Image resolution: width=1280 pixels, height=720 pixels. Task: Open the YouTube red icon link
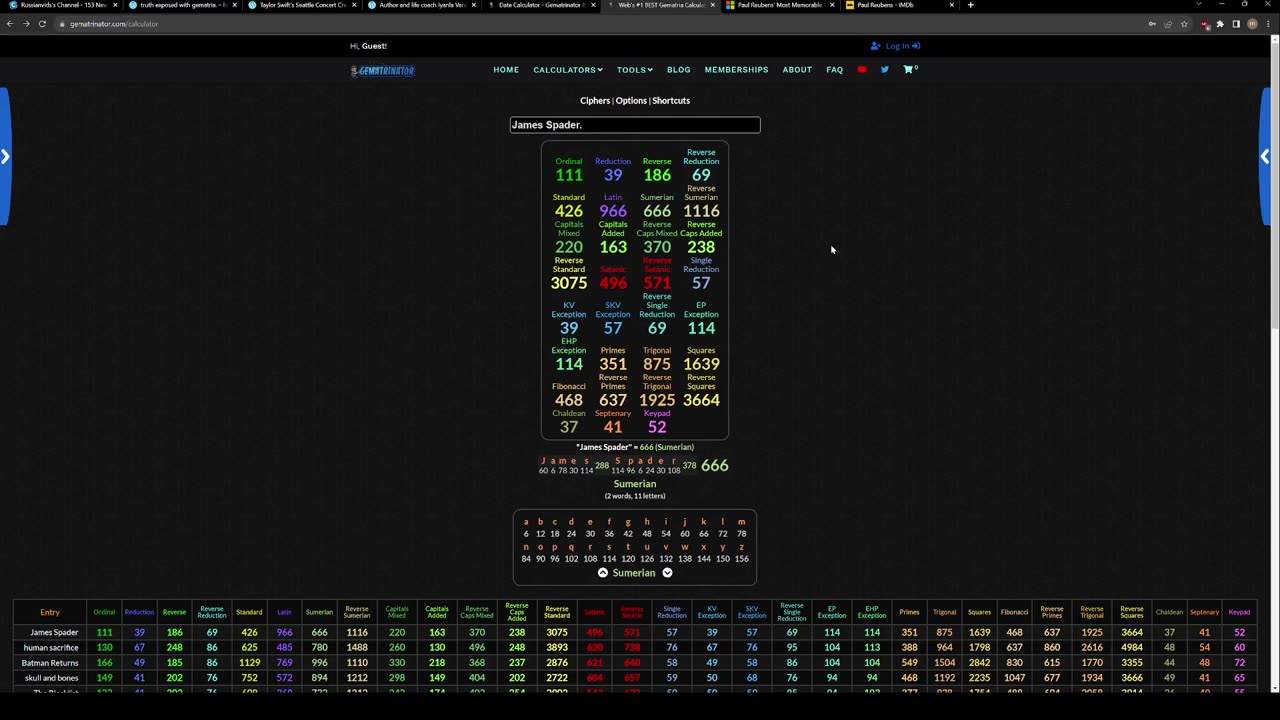[862, 70]
